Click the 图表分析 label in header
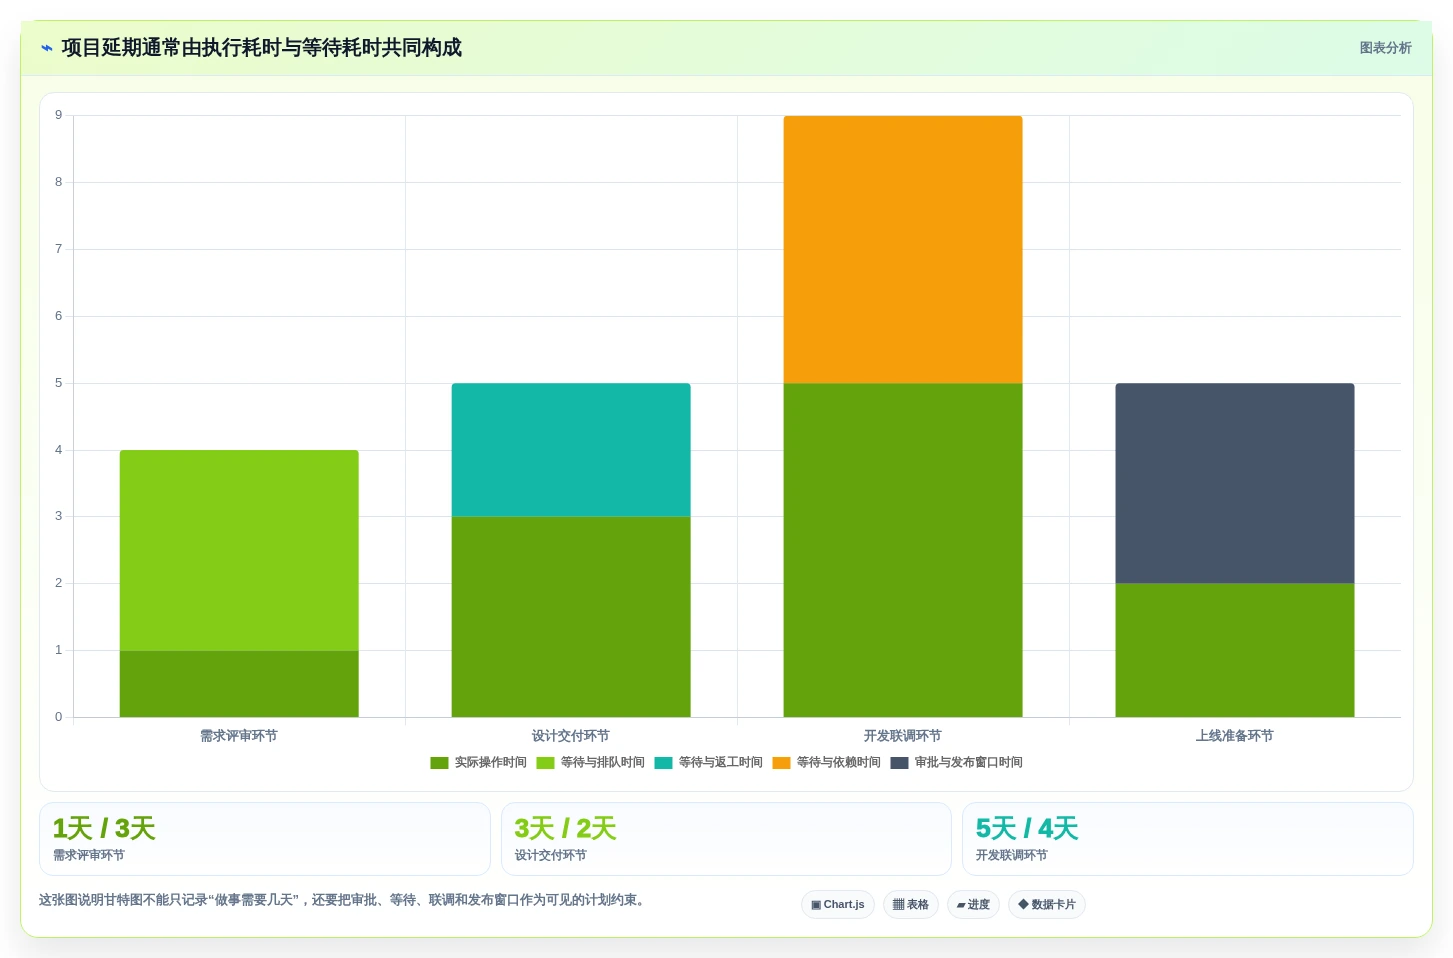1453x958 pixels. [1385, 48]
